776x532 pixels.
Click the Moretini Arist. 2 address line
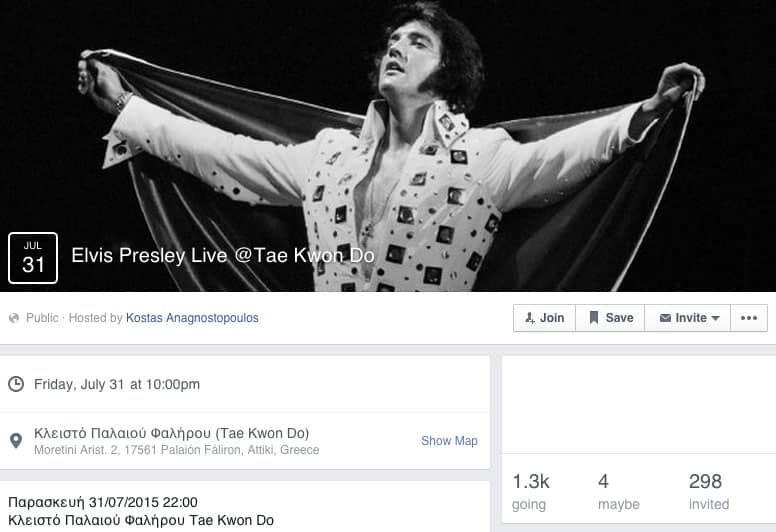click(176, 450)
